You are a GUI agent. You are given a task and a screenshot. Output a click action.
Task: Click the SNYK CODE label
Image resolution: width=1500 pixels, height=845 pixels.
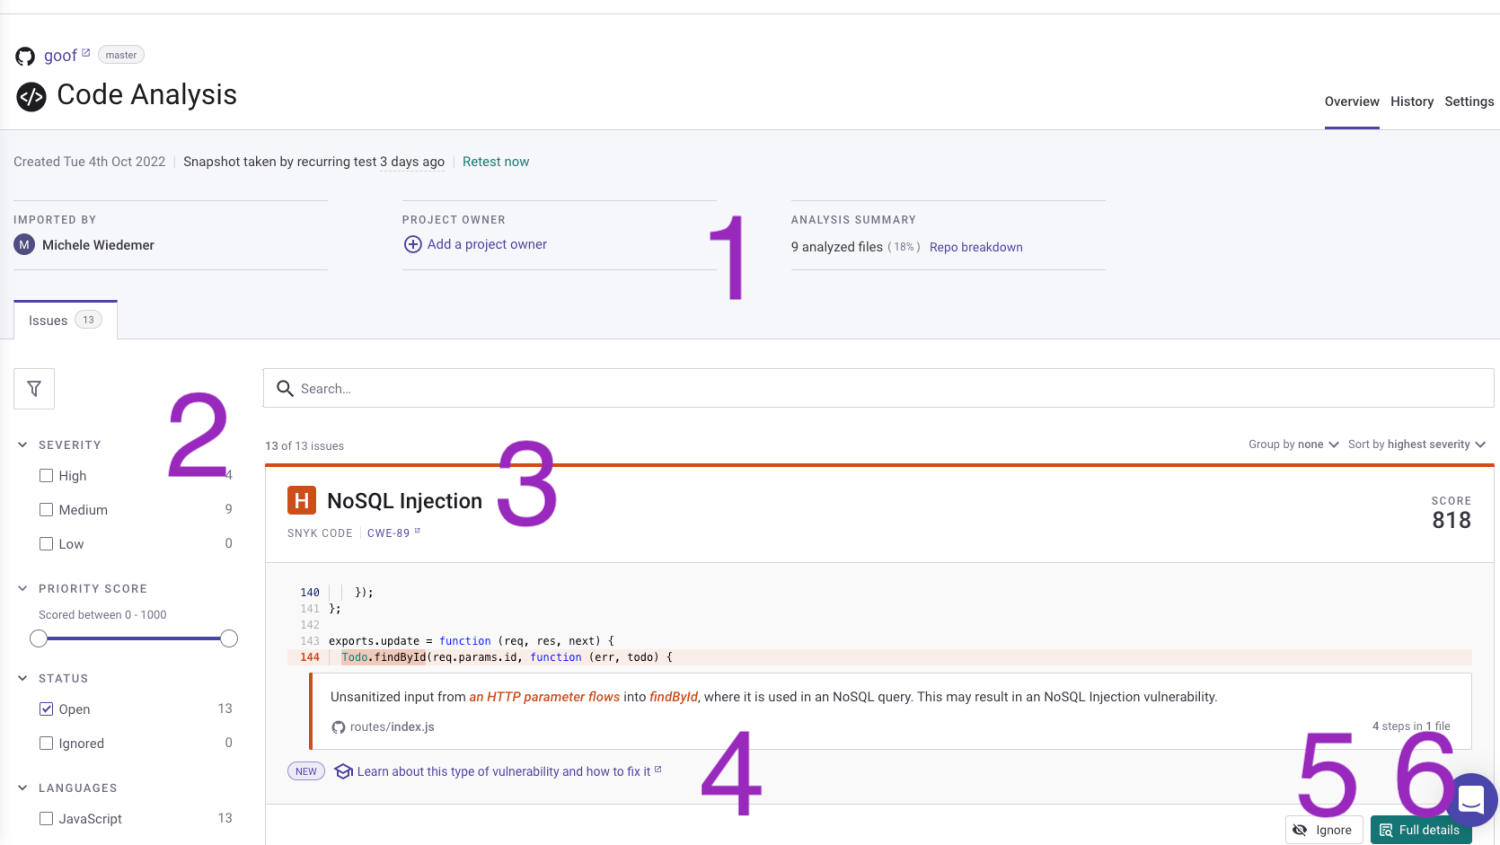[320, 533]
